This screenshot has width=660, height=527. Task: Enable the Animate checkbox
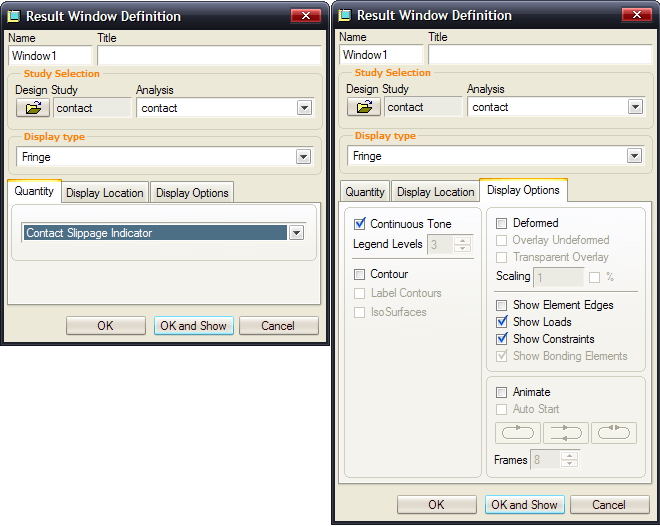click(501, 392)
